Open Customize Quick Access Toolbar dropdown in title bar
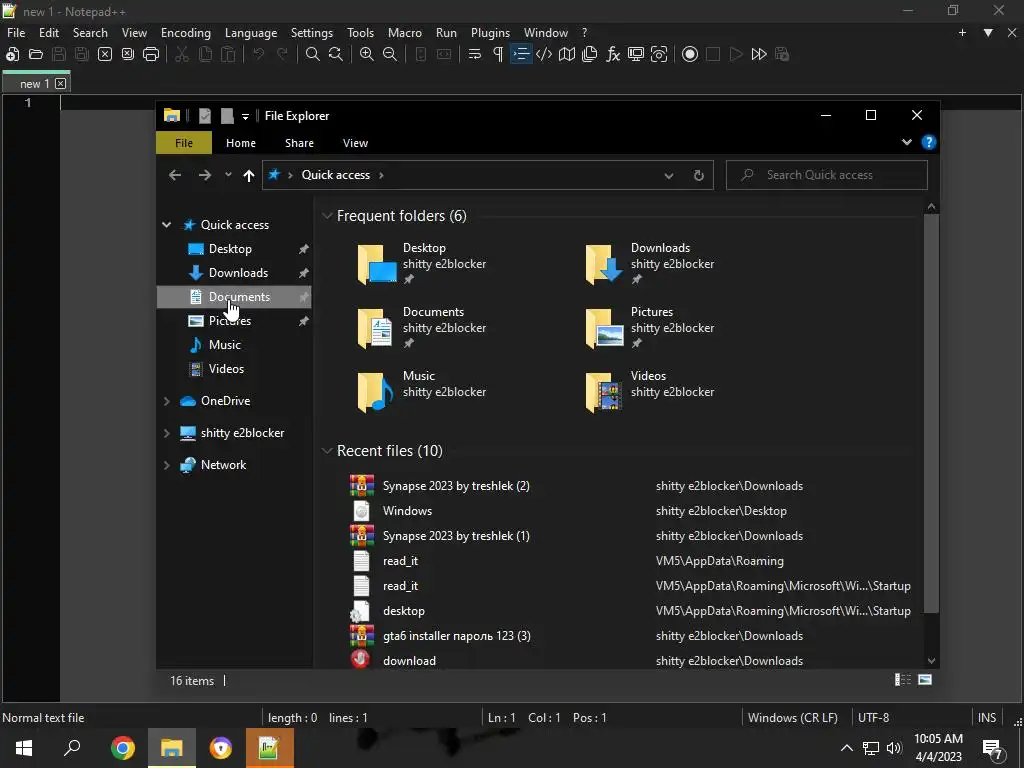 (246, 116)
